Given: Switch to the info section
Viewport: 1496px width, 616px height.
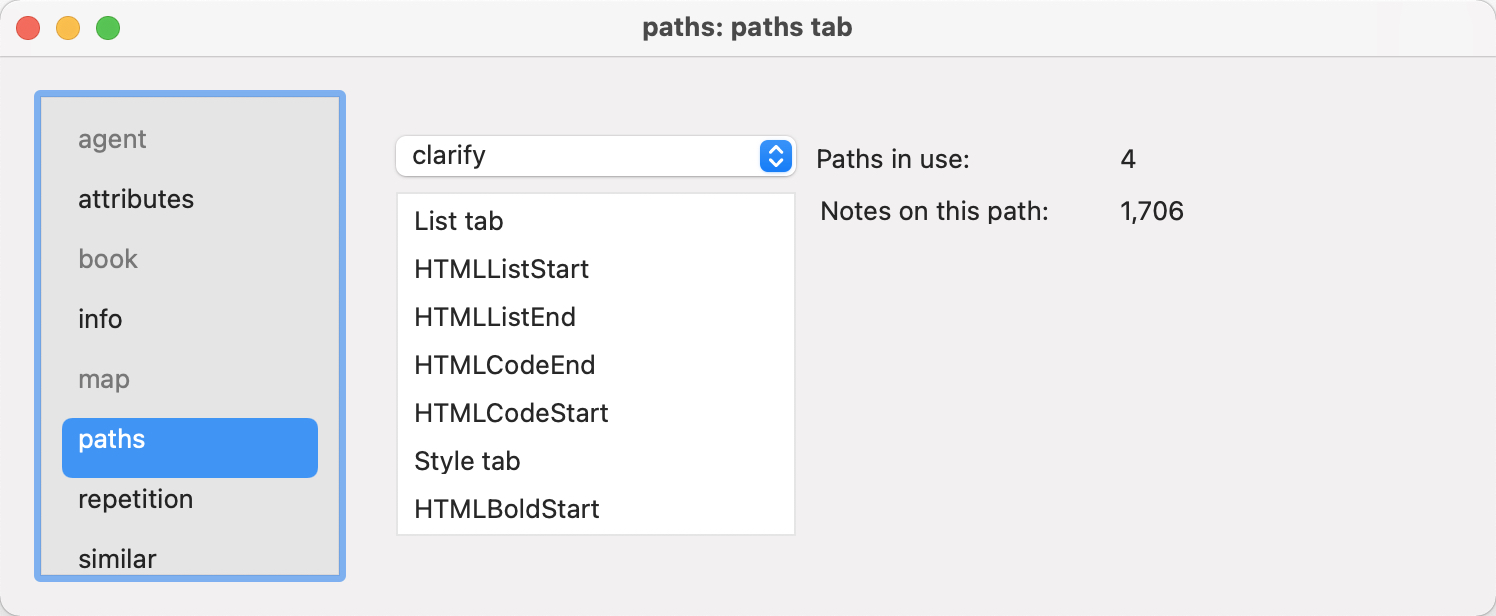Looking at the screenshot, I should pos(100,319).
